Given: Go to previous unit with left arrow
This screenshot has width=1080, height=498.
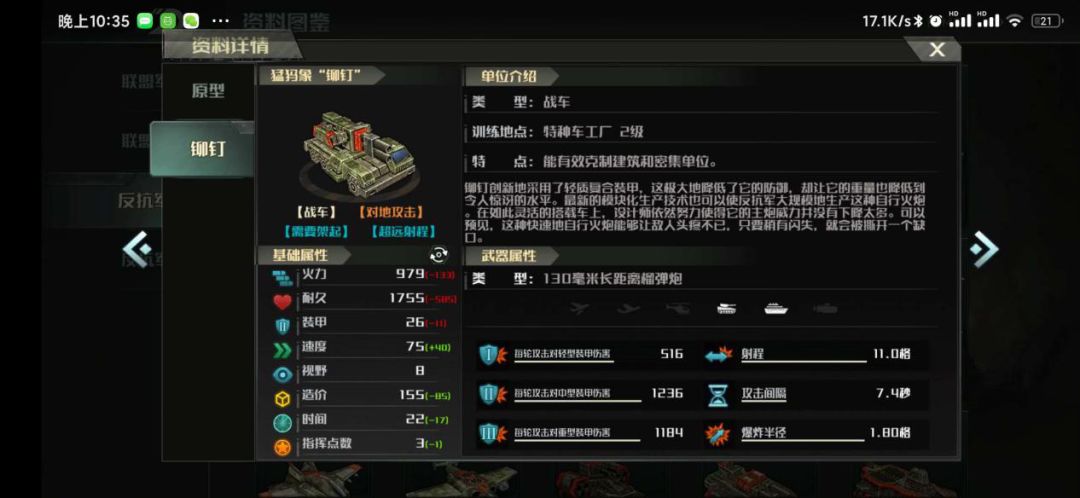Looking at the screenshot, I should [137, 249].
